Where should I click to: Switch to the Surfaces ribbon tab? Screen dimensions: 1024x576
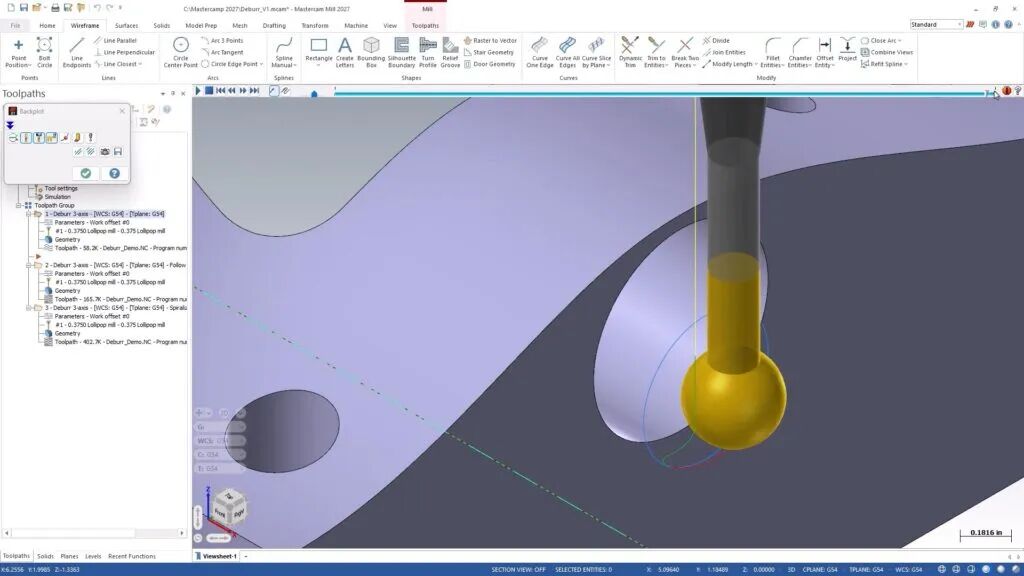(x=126, y=25)
